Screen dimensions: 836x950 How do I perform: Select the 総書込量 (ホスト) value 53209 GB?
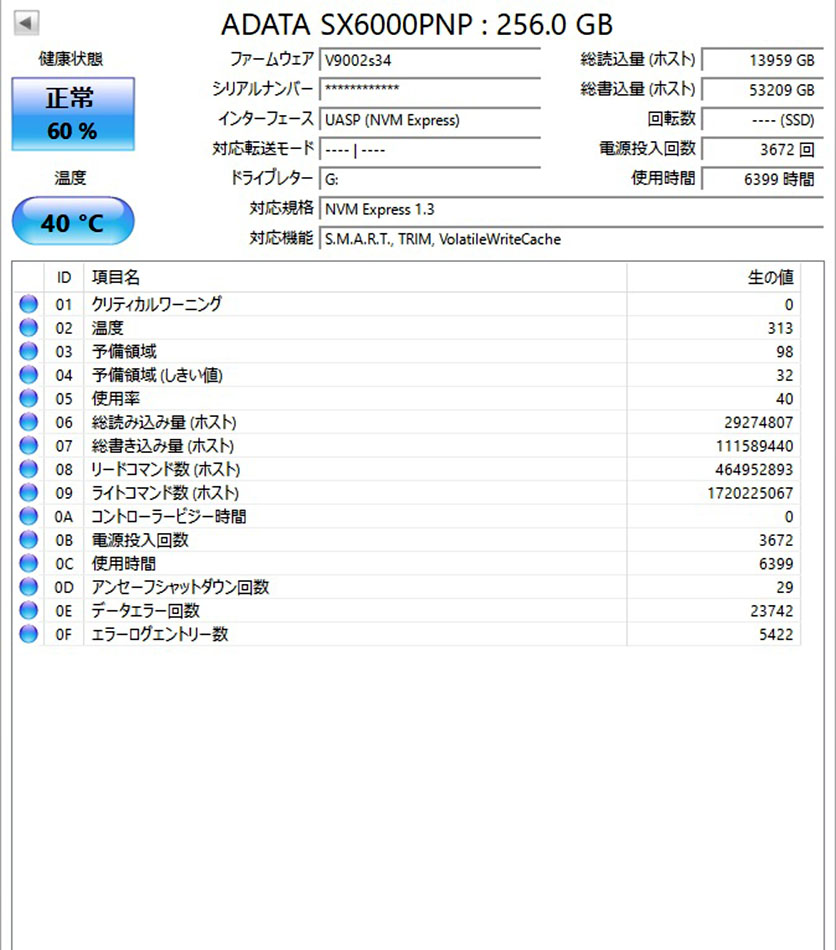coord(763,90)
